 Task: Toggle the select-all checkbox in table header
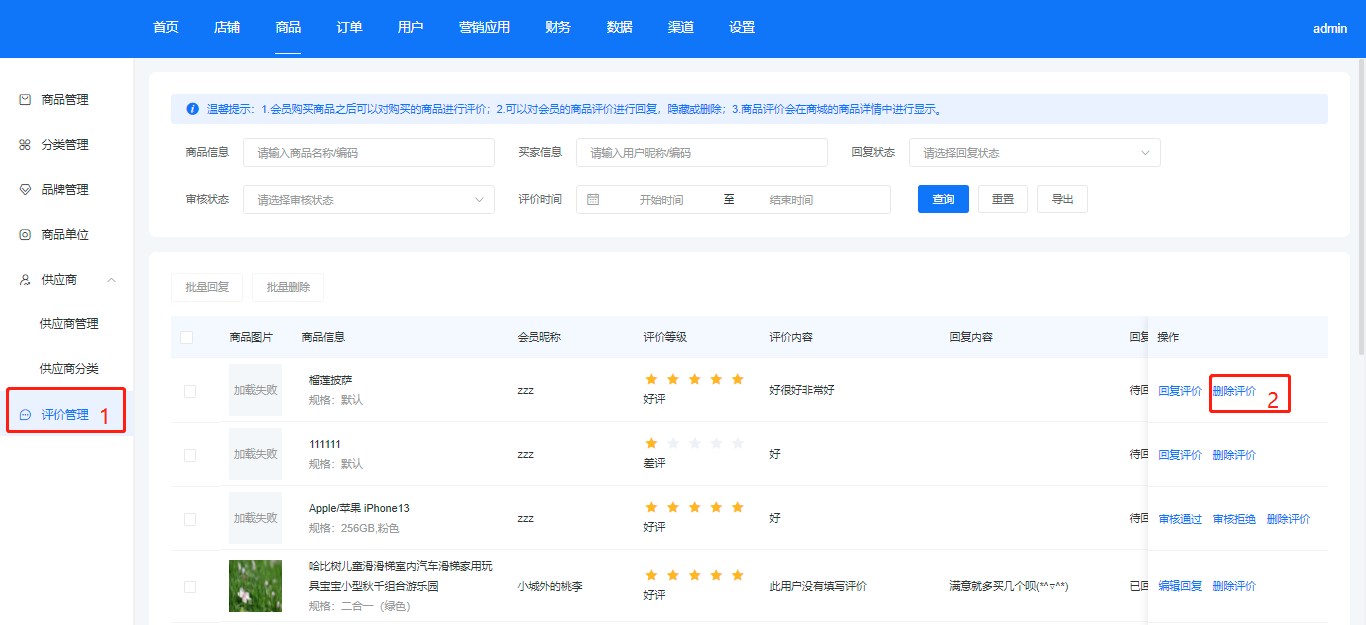pos(187,337)
